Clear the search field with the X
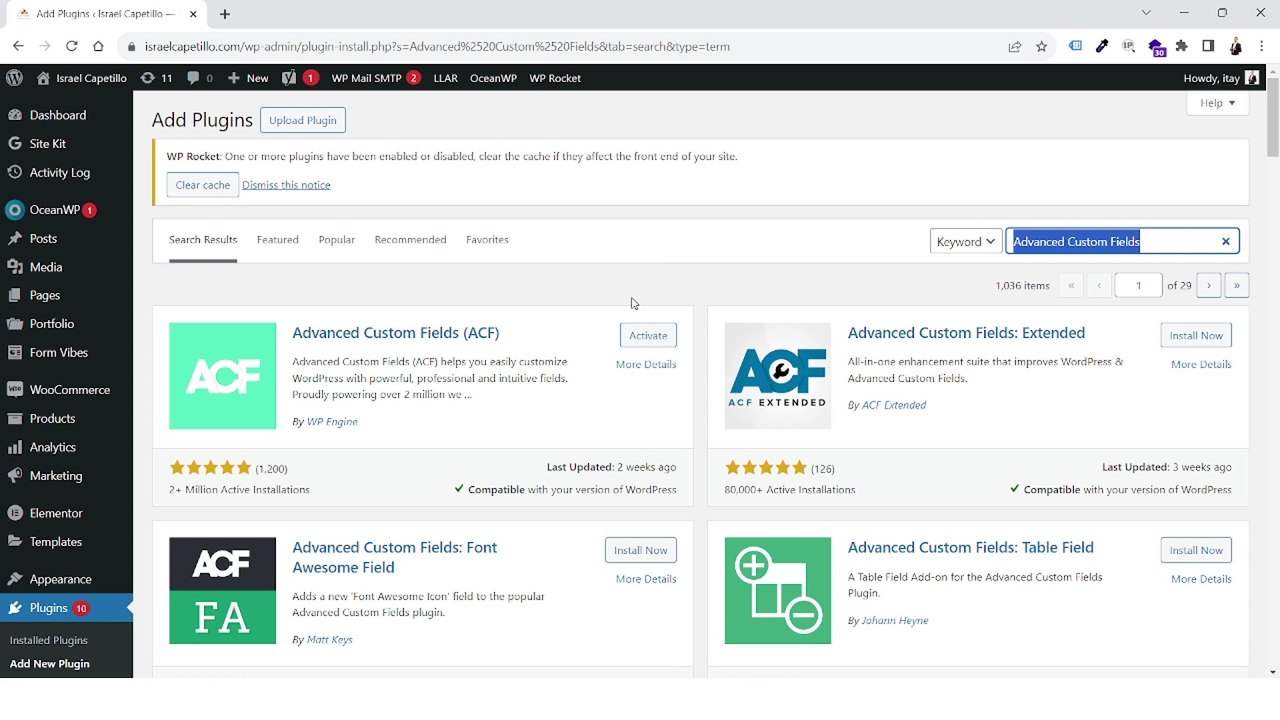 pyautogui.click(x=1226, y=241)
